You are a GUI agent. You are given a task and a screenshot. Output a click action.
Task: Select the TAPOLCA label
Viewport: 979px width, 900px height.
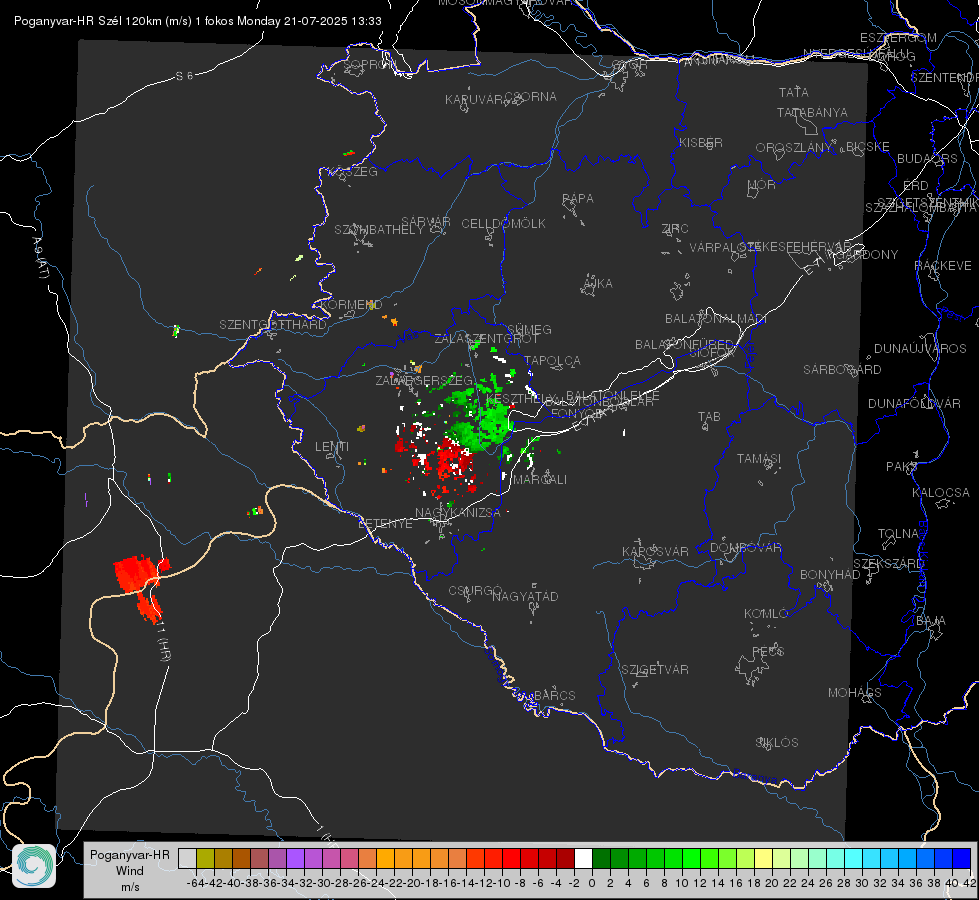pos(553,361)
